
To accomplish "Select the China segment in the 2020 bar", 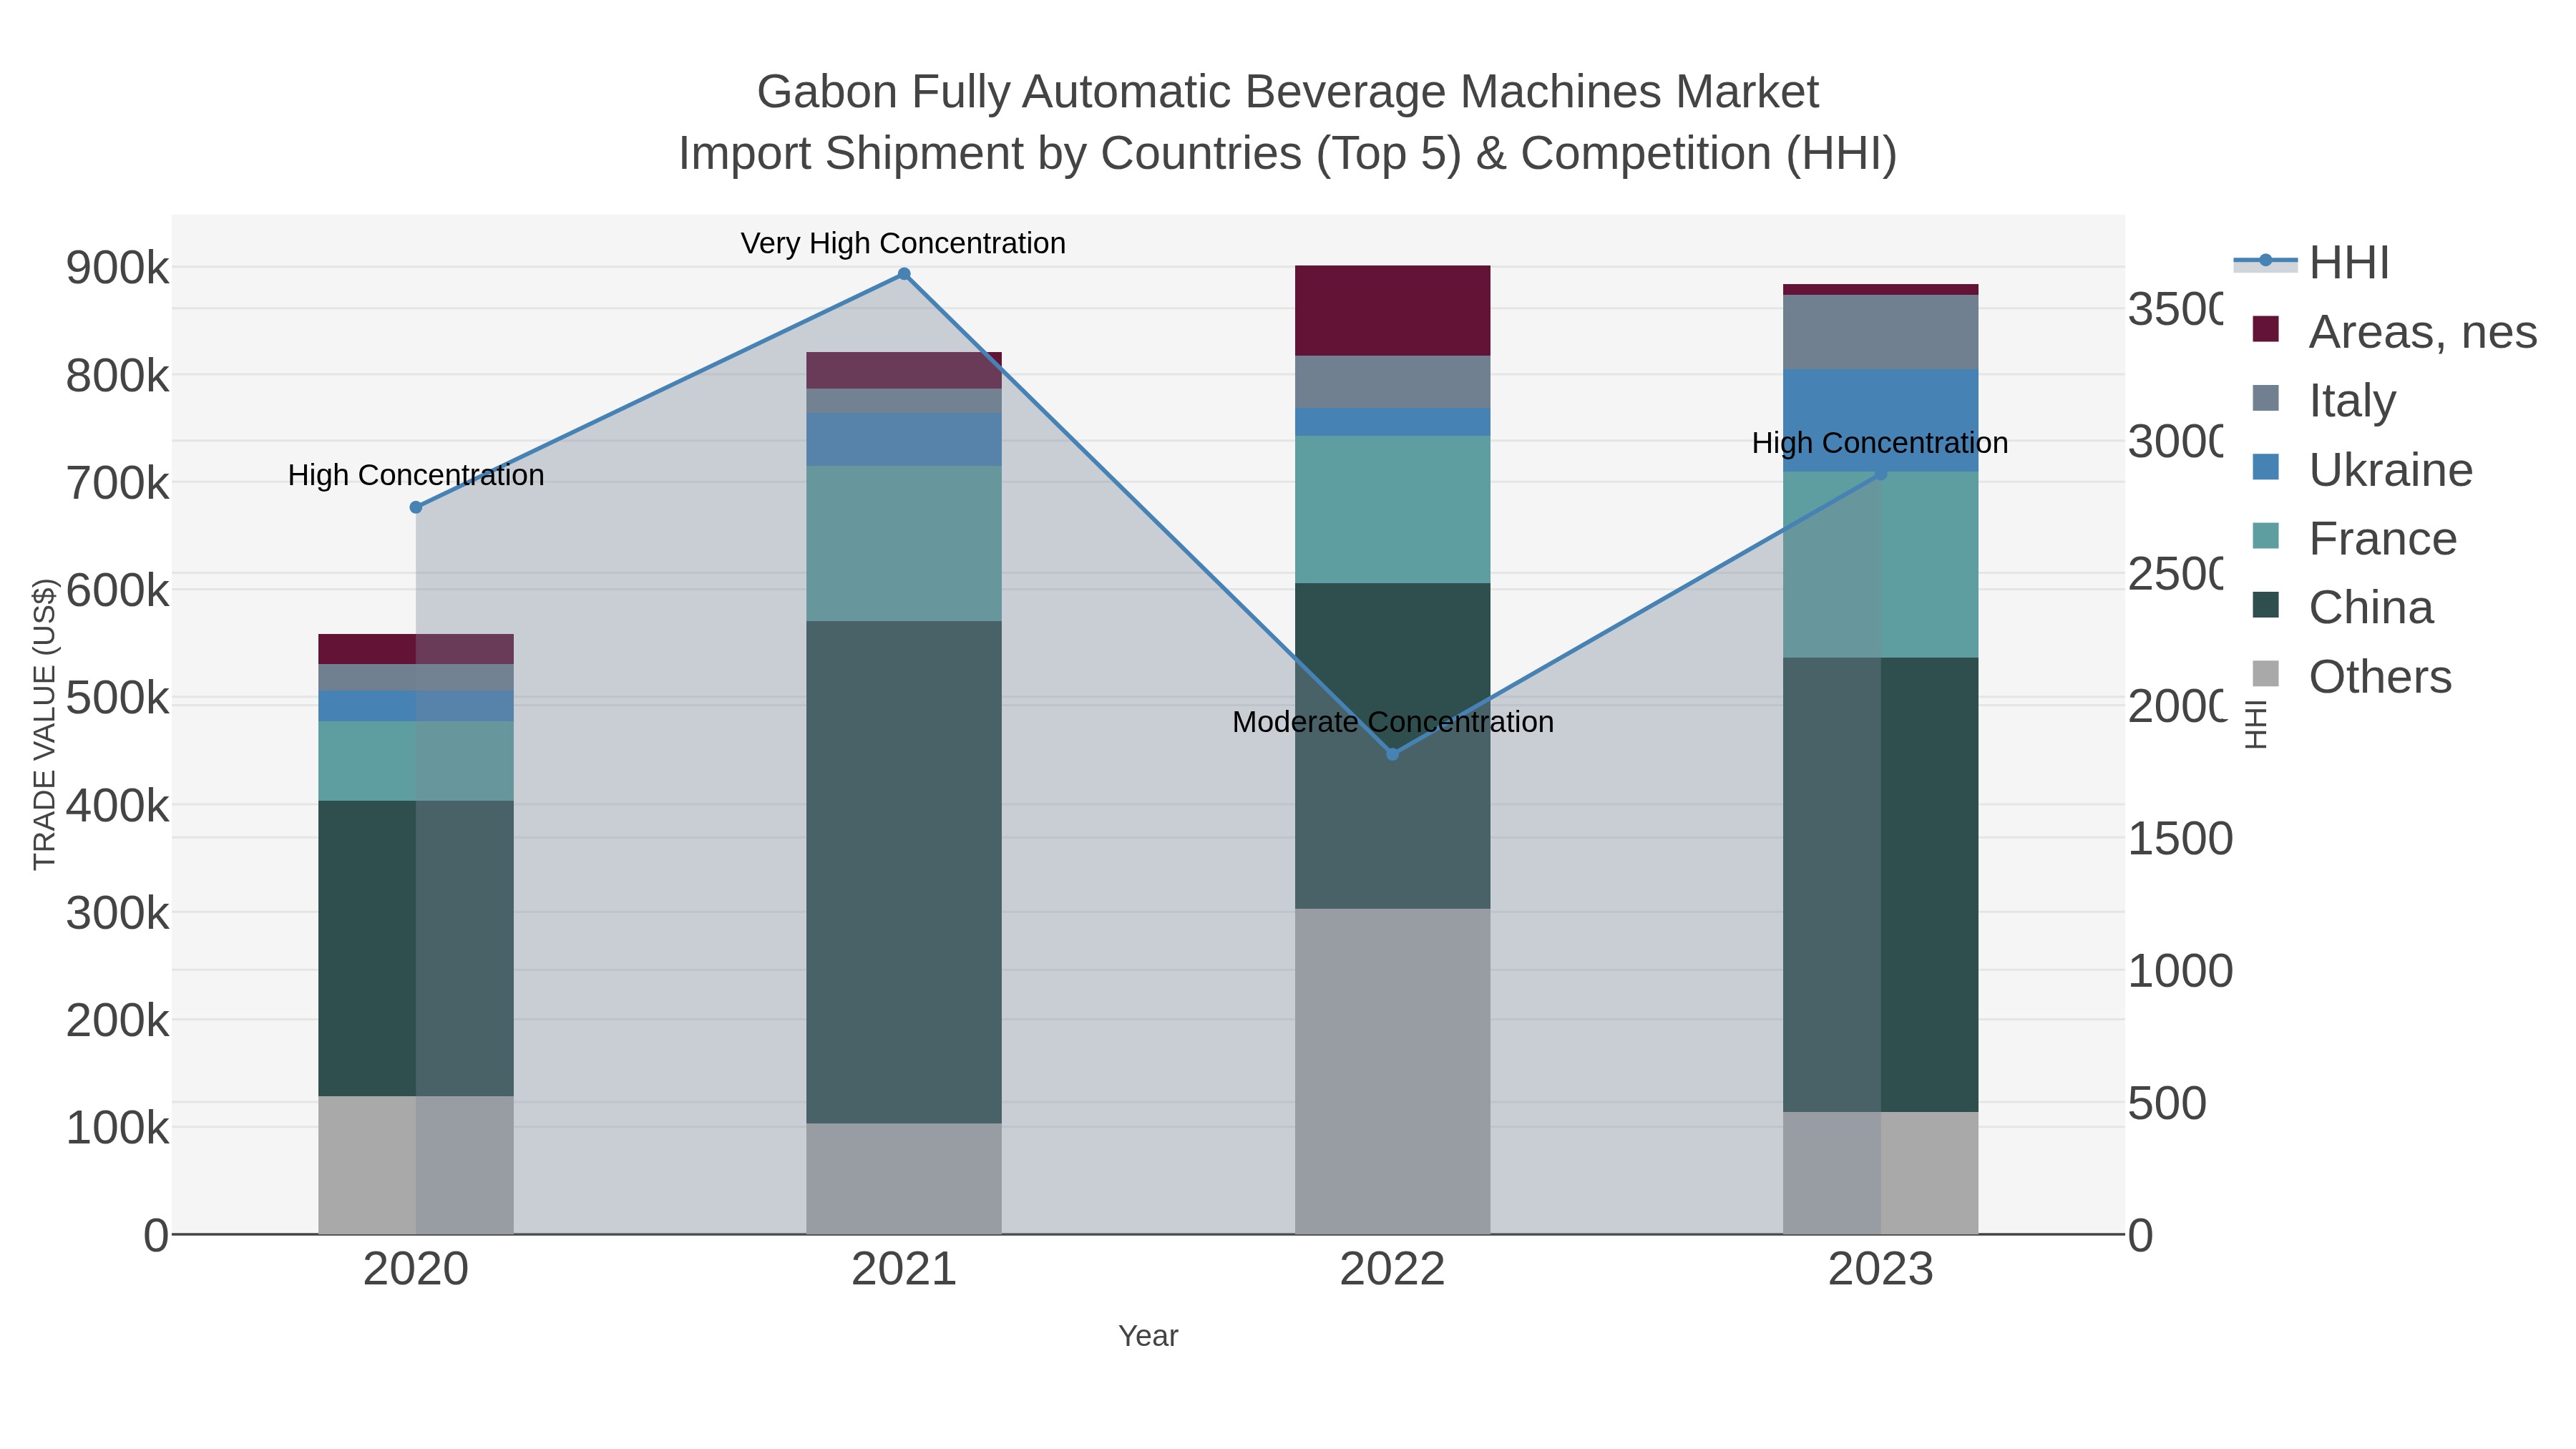I will pos(416,948).
